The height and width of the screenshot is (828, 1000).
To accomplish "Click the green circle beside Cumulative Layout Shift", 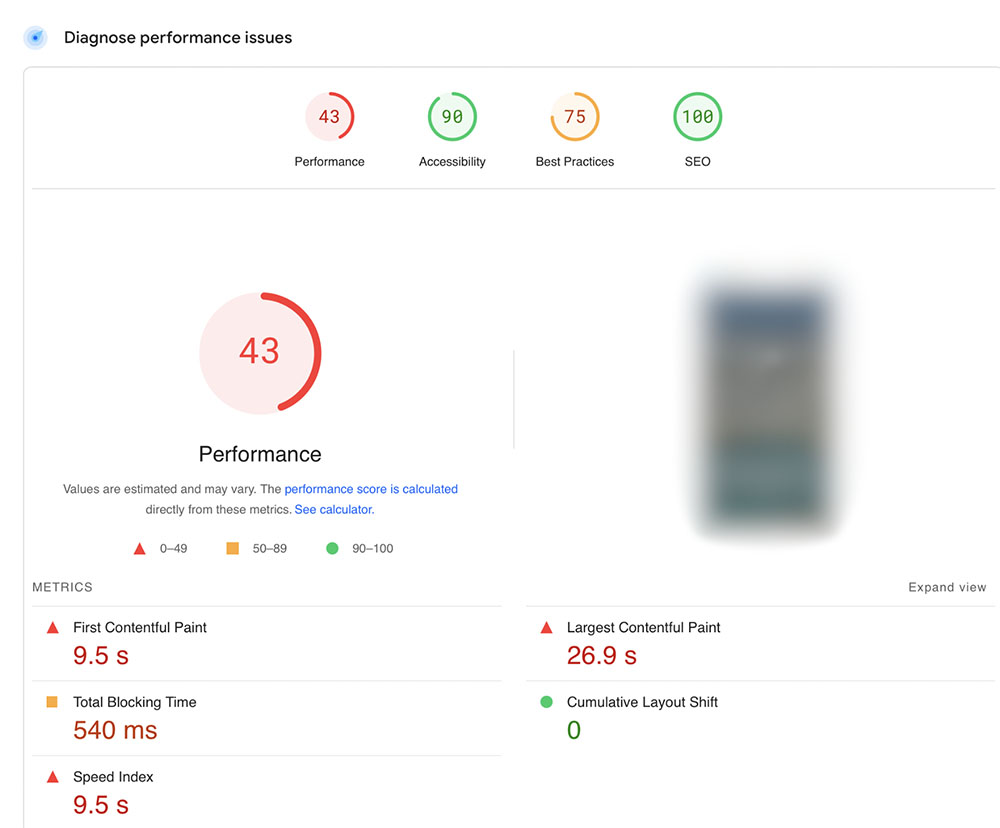I will click(x=546, y=702).
